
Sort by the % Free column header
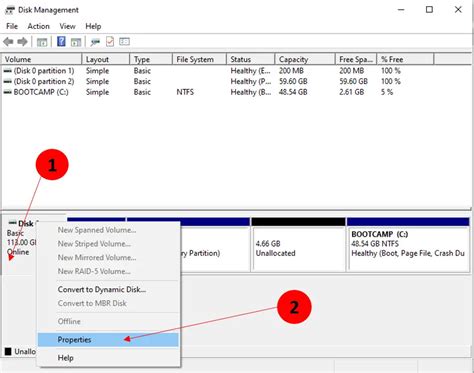coord(405,59)
